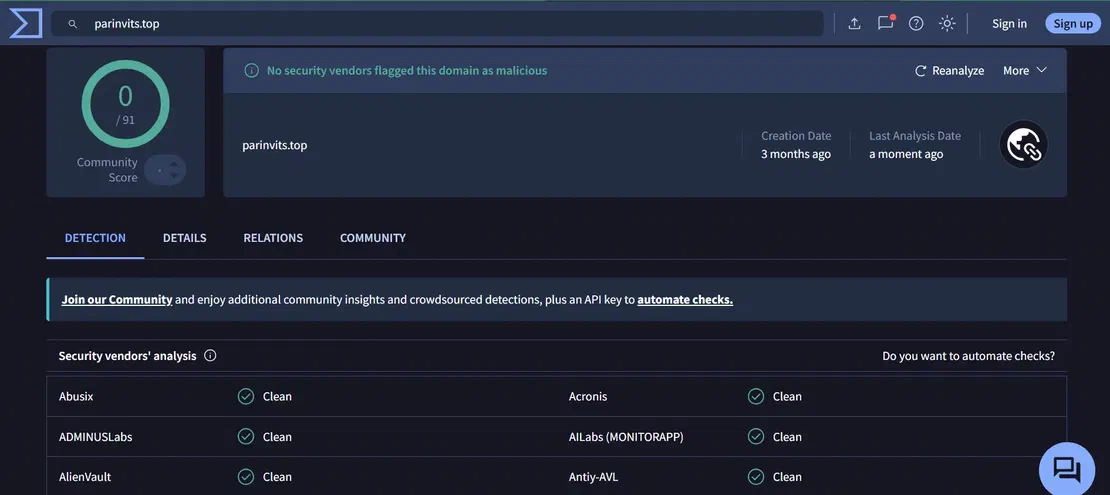Select the AlienVault vendor name

coord(85,477)
